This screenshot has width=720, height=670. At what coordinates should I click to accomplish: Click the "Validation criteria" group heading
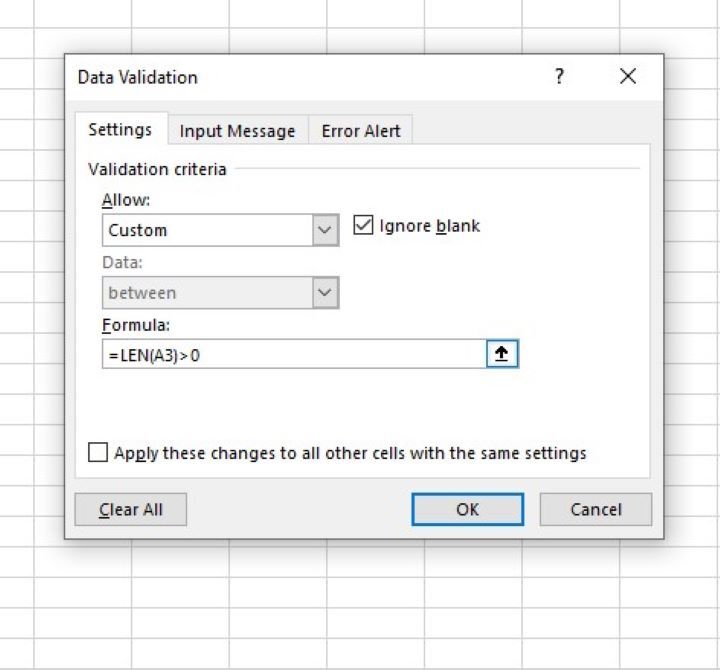click(x=157, y=169)
